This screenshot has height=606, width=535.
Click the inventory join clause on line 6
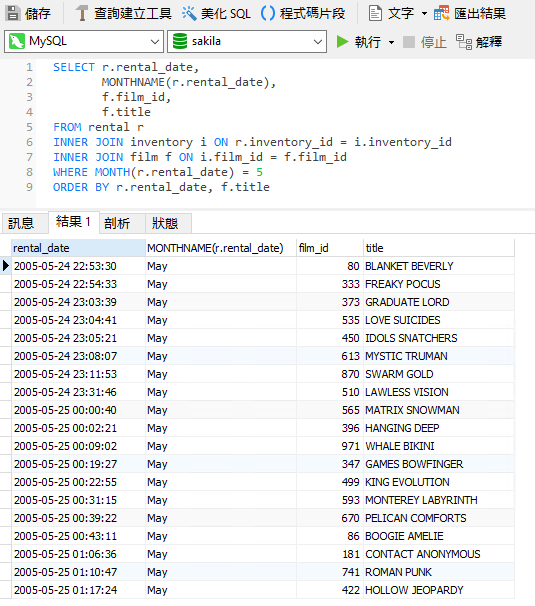[252, 142]
